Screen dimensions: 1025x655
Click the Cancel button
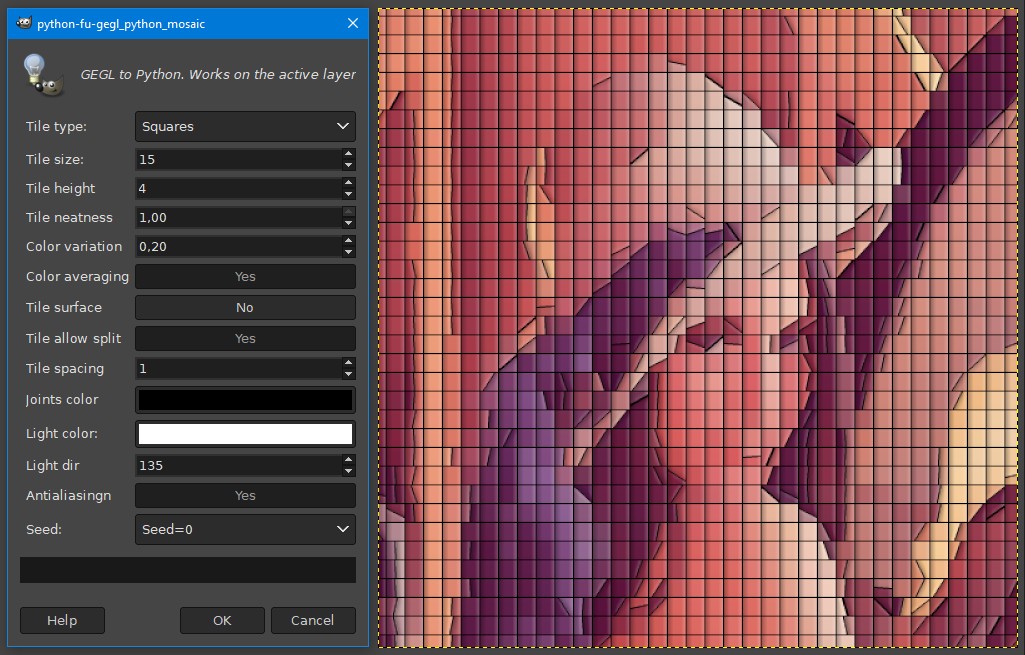(x=313, y=620)
